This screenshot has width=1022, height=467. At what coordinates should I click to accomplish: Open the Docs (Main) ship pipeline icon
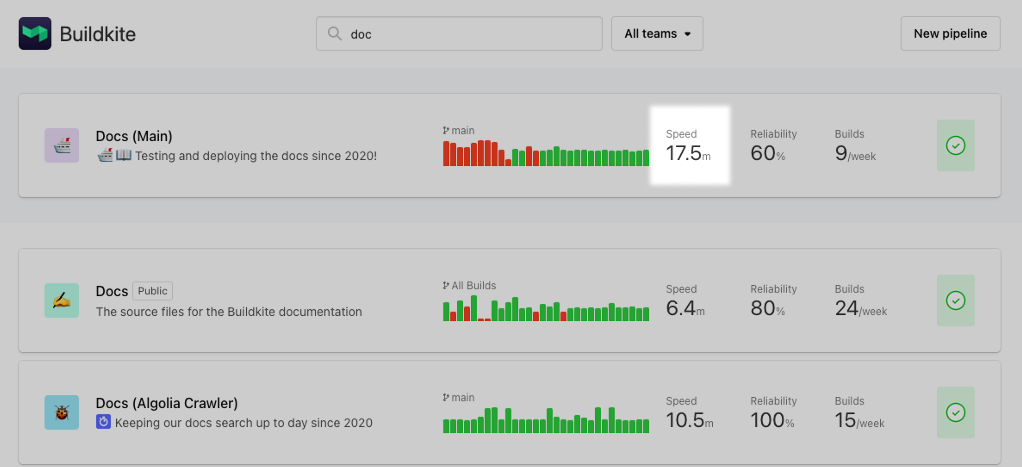point(62,145)
